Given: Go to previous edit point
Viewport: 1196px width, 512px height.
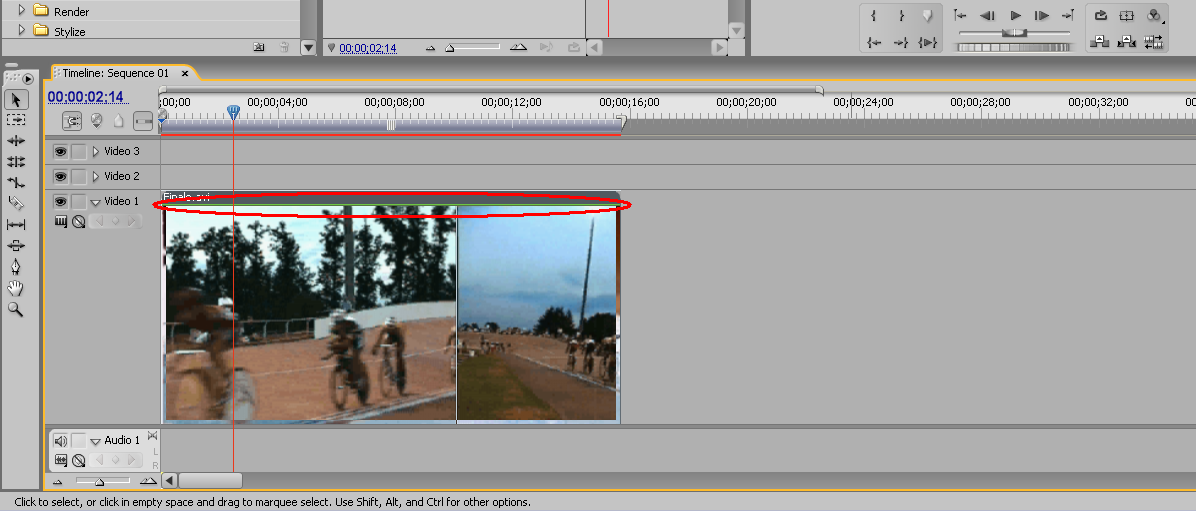Looking at the screenshot, I should click(x=961, y=15).
